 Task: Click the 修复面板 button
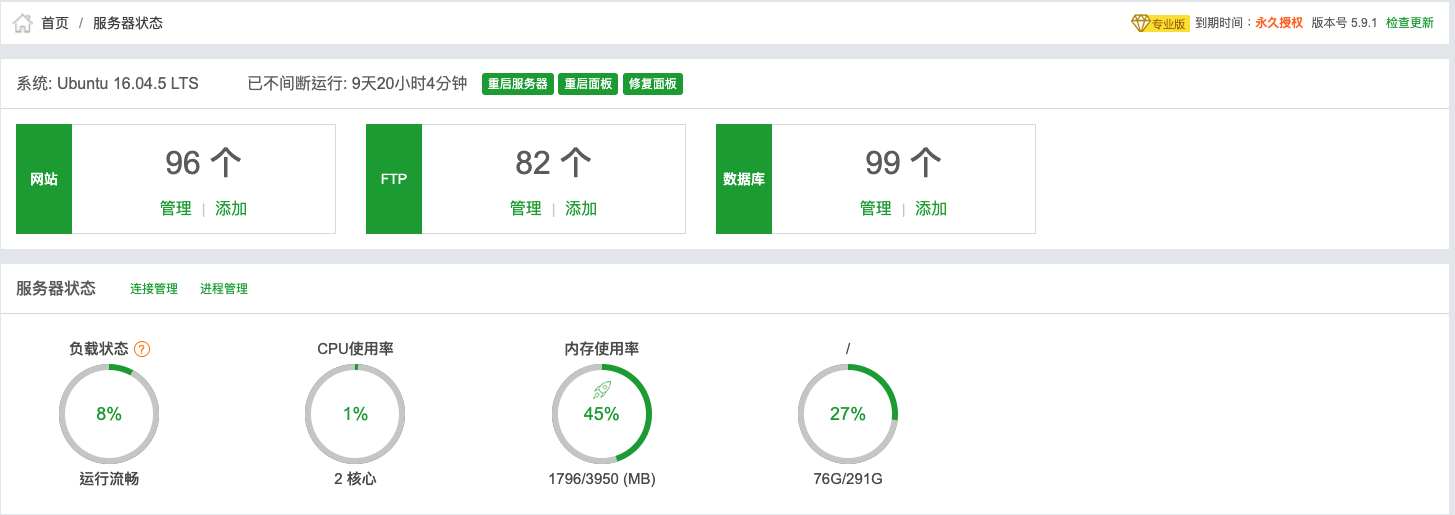(653, 84)
